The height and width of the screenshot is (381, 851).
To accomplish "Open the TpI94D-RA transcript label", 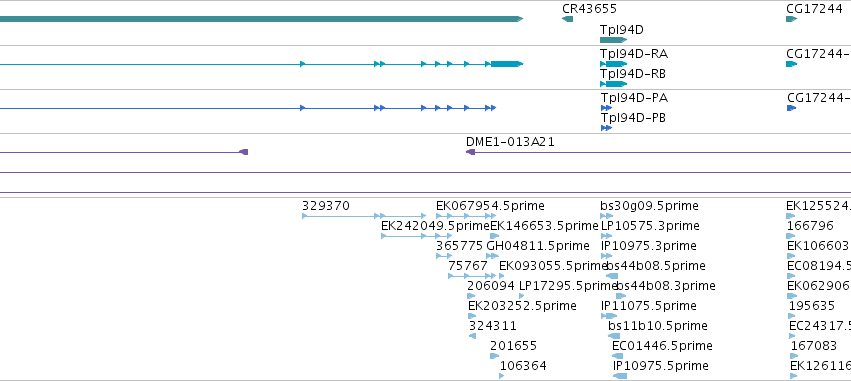I will click(634, 54).
